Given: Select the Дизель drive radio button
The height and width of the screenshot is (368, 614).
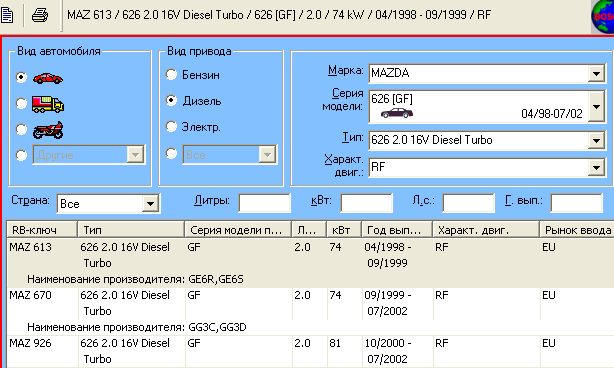Looking at the screenshot, I should pos(171,100).
